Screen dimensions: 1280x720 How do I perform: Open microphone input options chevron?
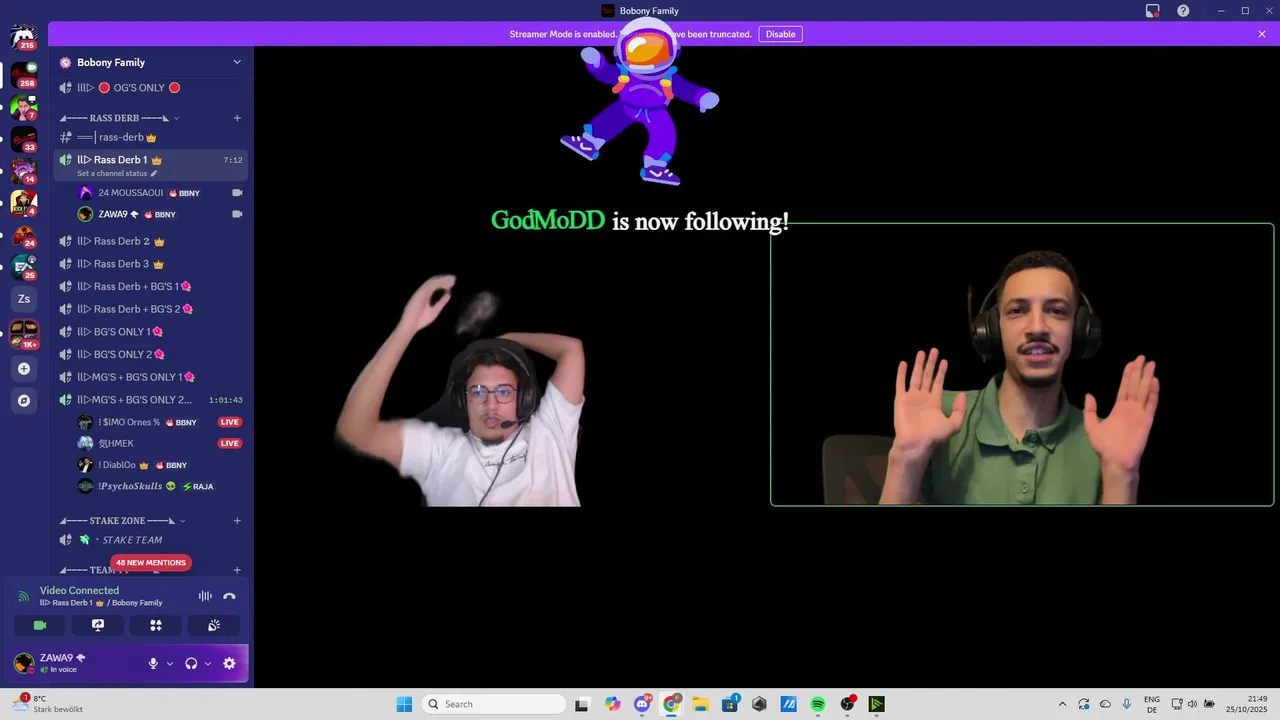[x=169, y=663]
